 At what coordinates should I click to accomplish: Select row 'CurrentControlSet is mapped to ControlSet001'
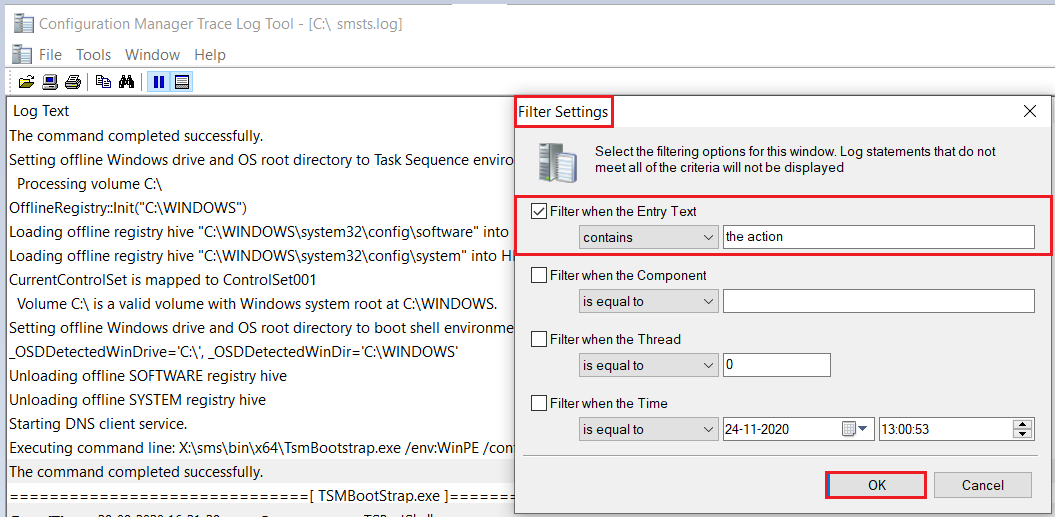260,279
